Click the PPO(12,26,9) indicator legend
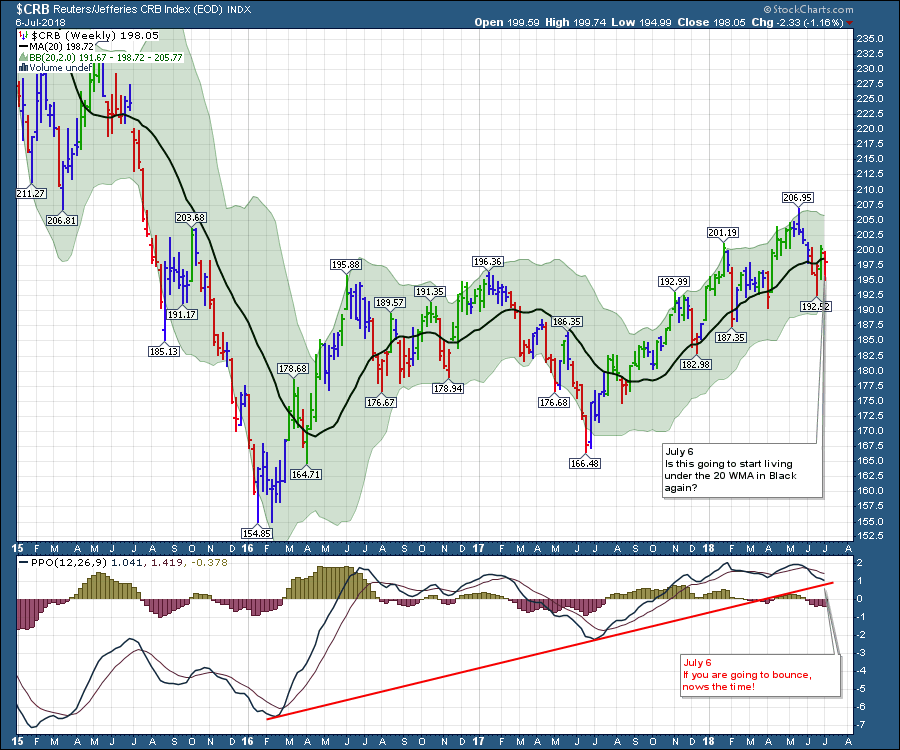 [123, 562]
